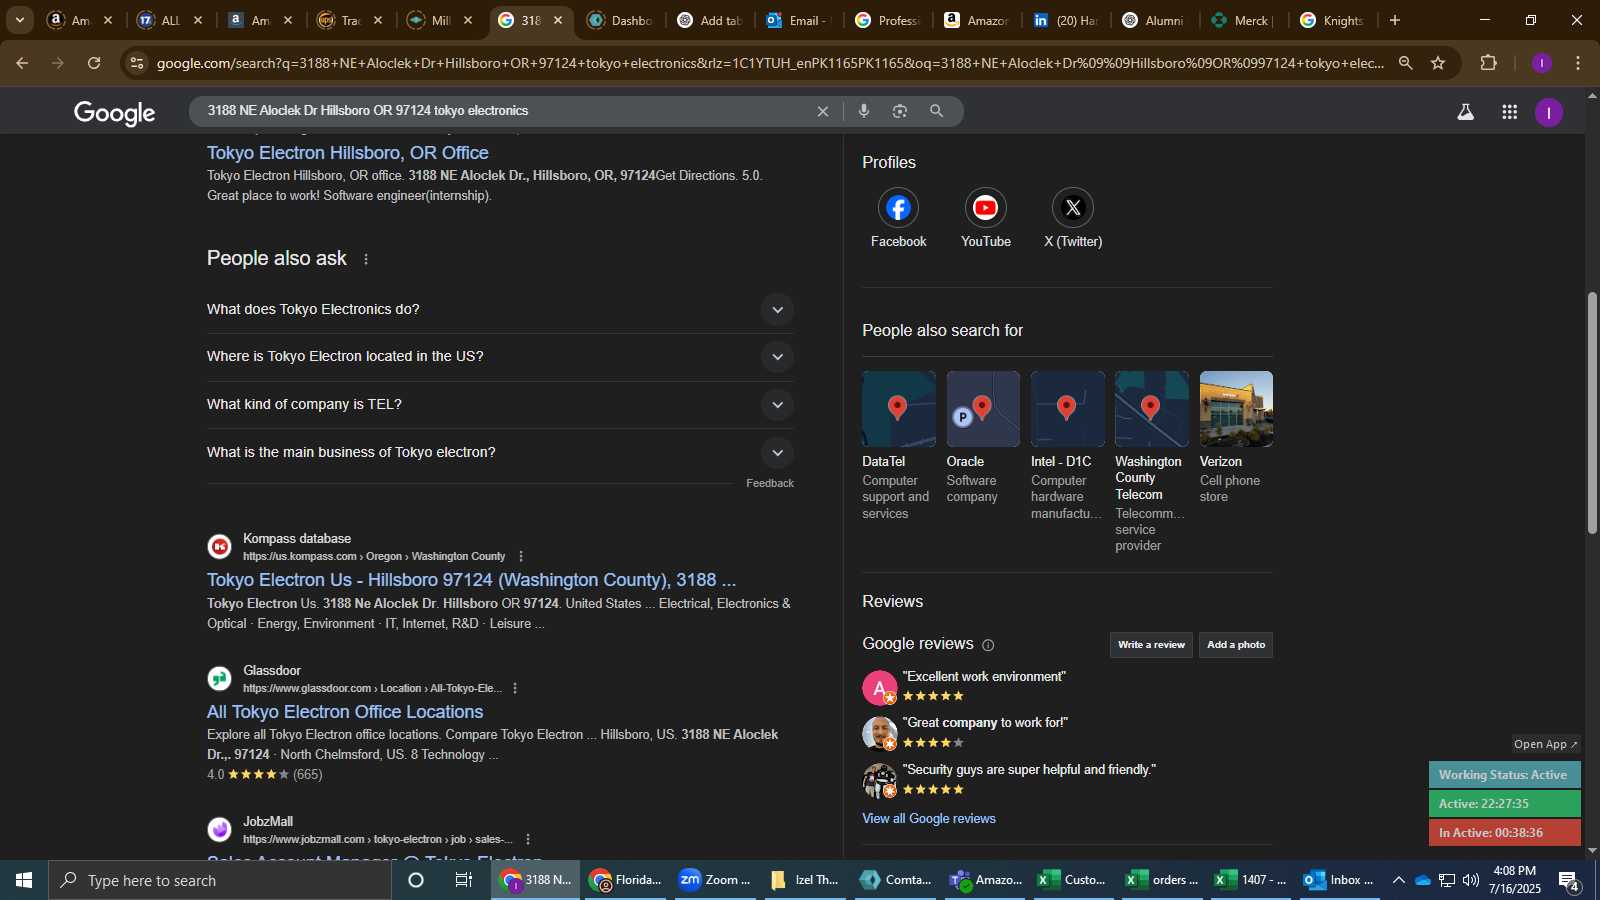Open Zoom from the taskbar

[715, 880]
